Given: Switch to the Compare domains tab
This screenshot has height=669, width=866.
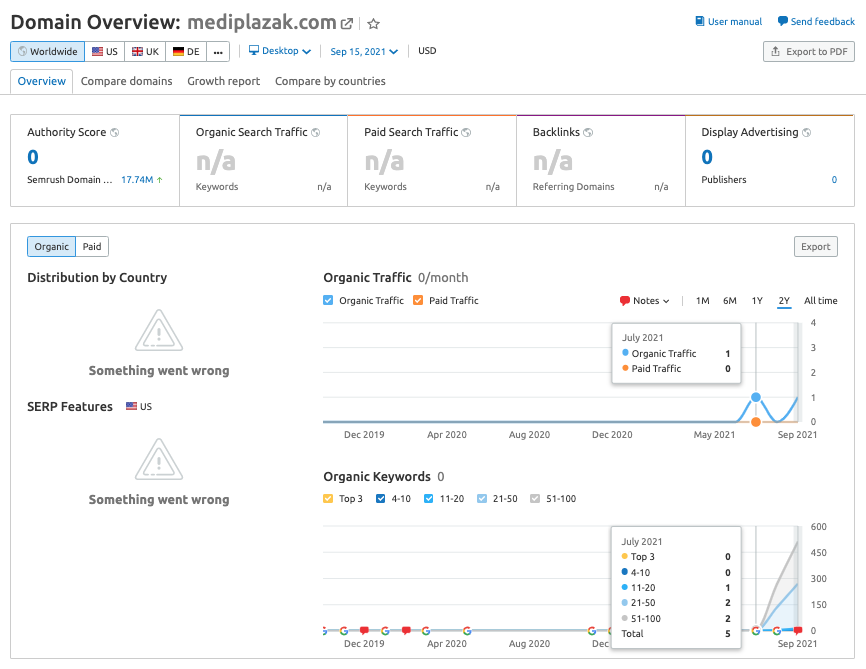Looking at the screenshot, I should (126, 81).
